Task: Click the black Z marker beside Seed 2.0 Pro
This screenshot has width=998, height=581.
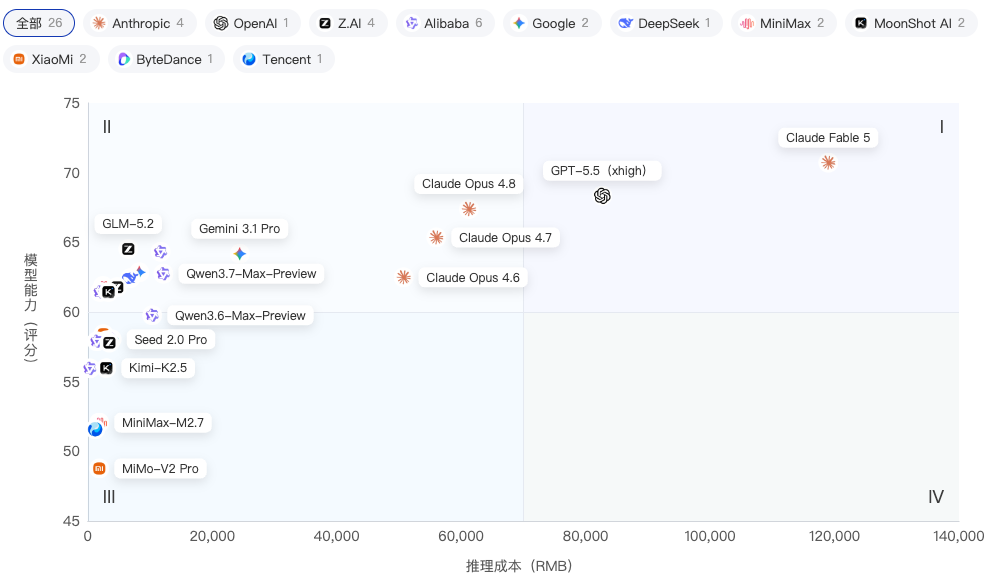Action: [x=109, y=342]
